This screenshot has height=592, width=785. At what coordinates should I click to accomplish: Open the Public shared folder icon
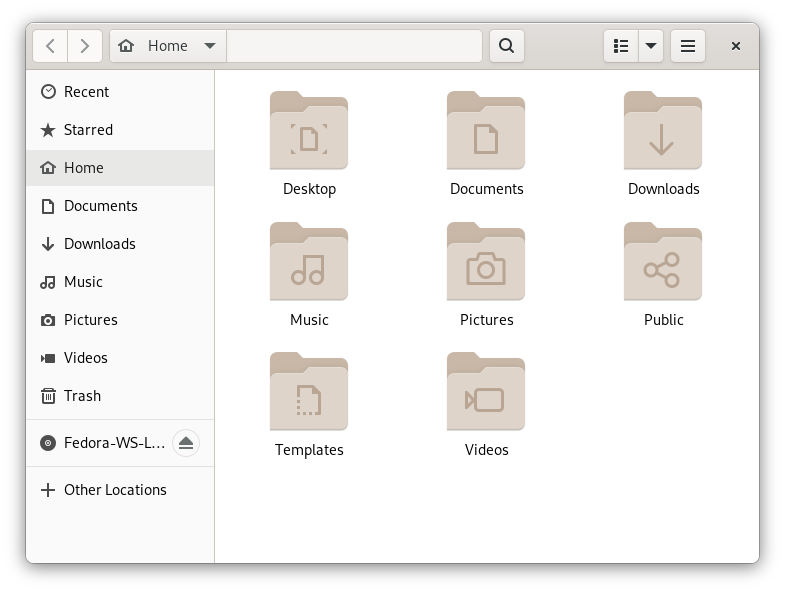point(663,263)
